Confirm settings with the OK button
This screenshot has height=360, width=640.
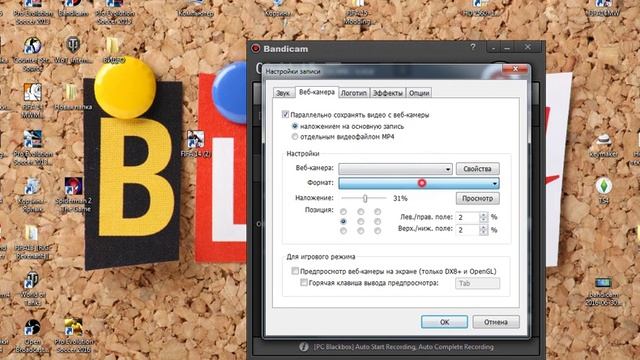point(444,322)
